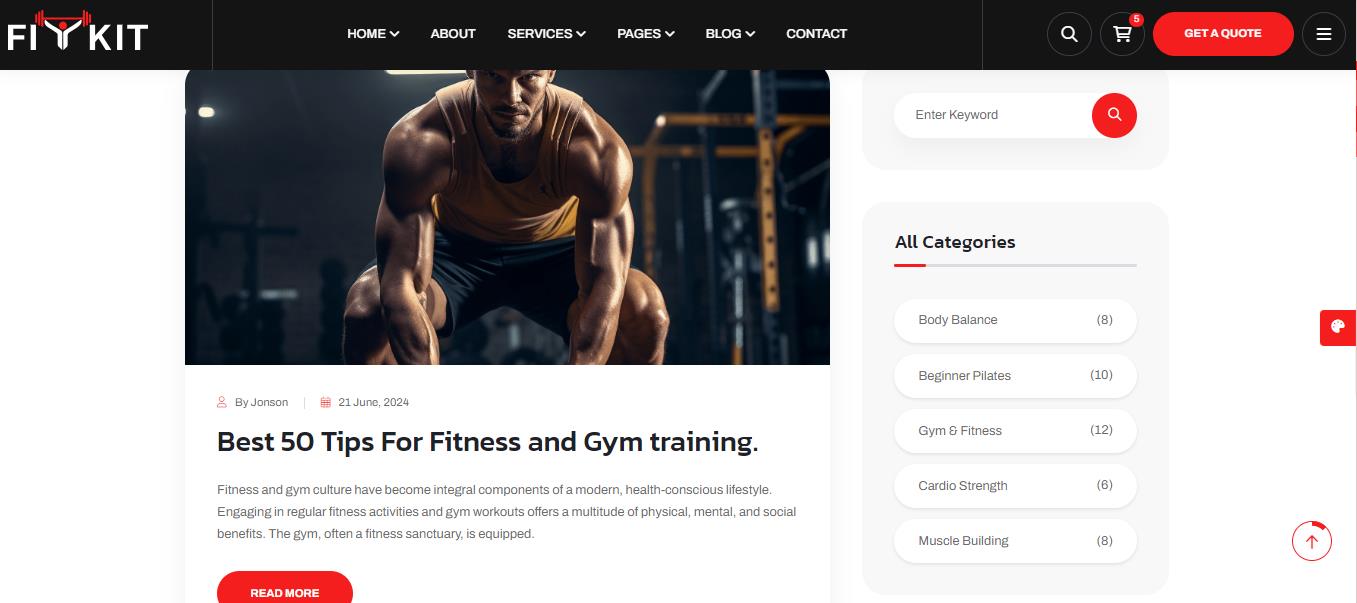1357x603 pixels.
Task: Select the Gym & Fitness category
Action: point(1015,431)
